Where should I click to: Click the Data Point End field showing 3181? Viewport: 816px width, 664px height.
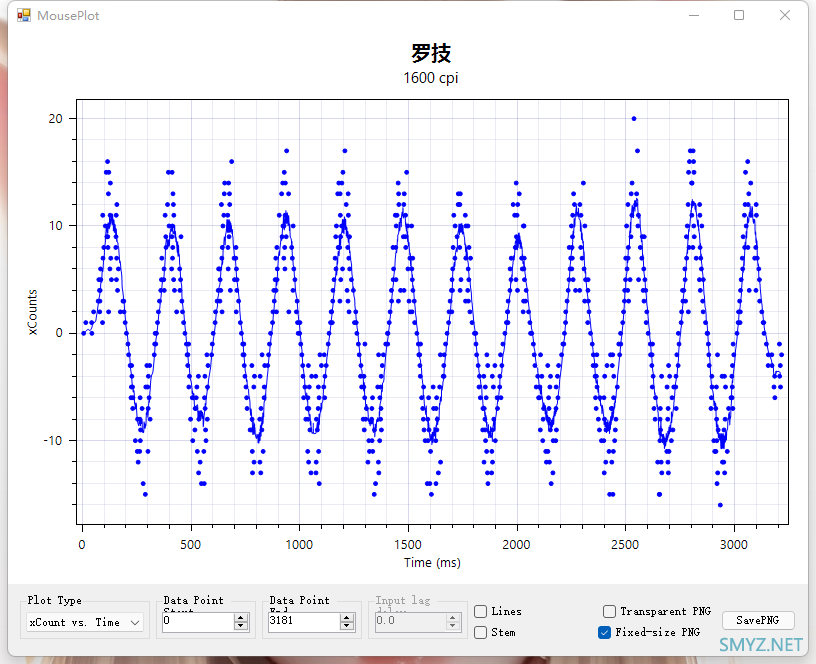tap(304, 621)
